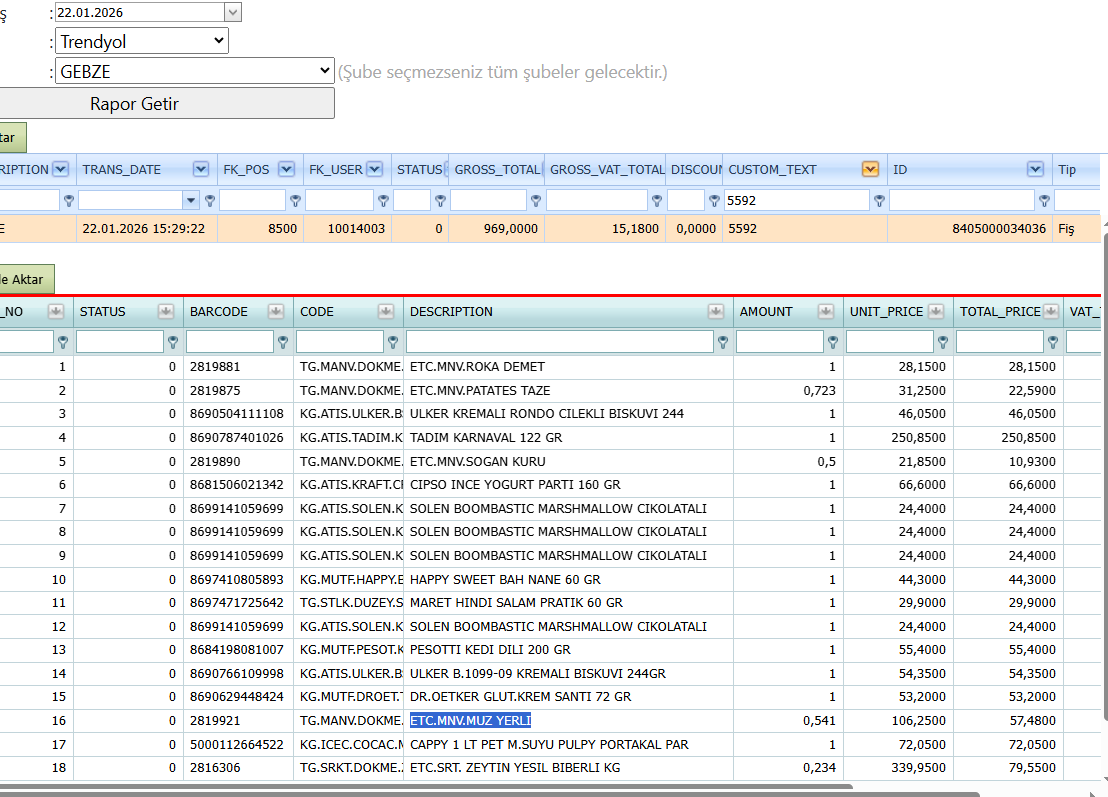The image size is (1108, 797).
Task: Open DESCRIPTION column menu arrow
Action: tap(716, 312)
